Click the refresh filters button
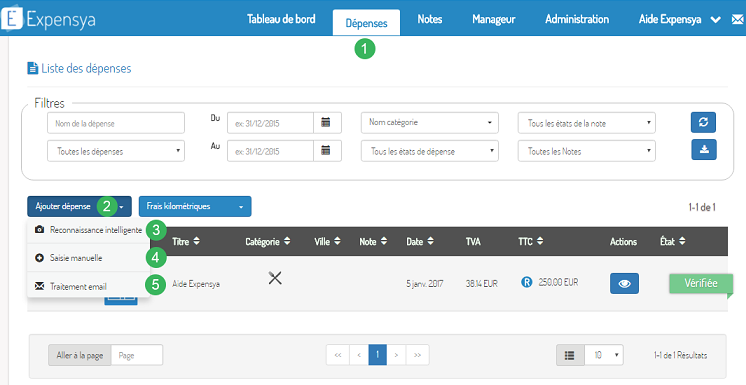The image size is (746, 385). 703,122
